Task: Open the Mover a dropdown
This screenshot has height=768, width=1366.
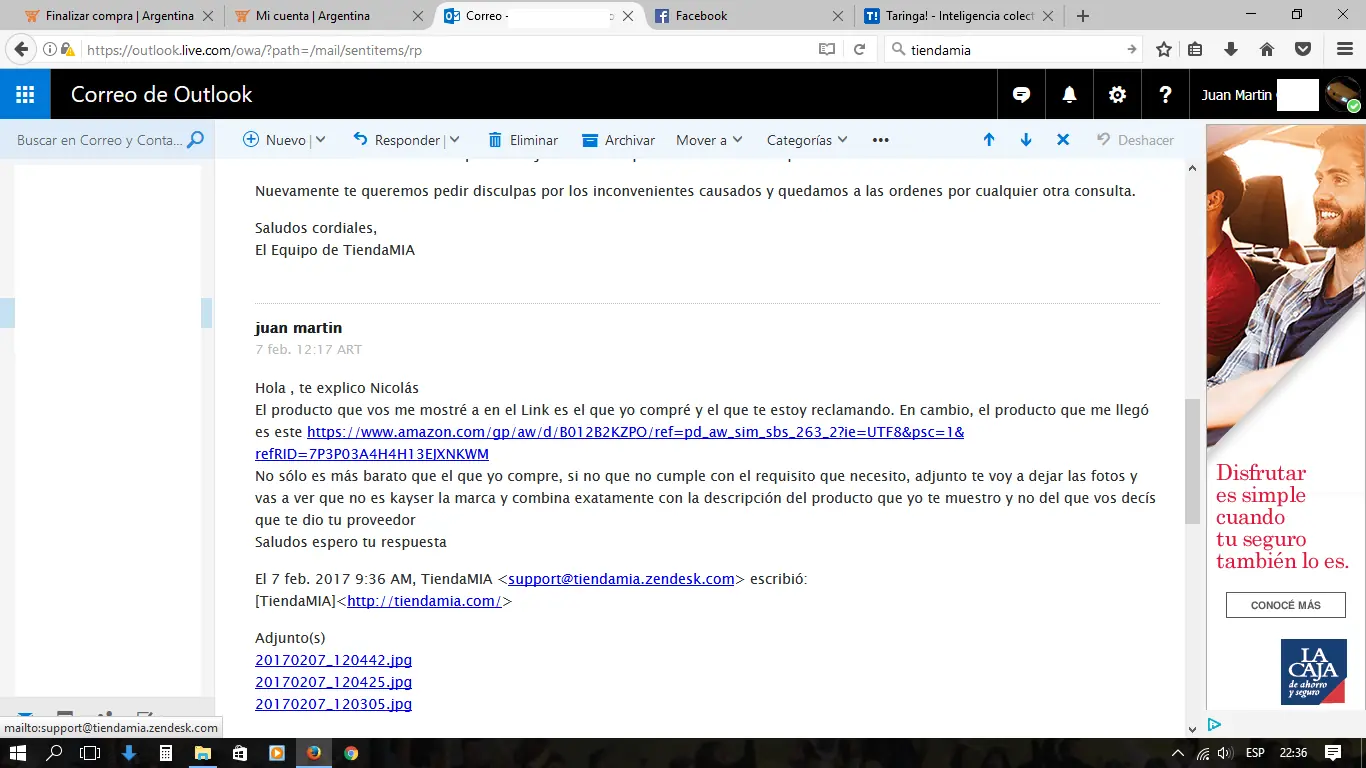Action: pos(709,140)
